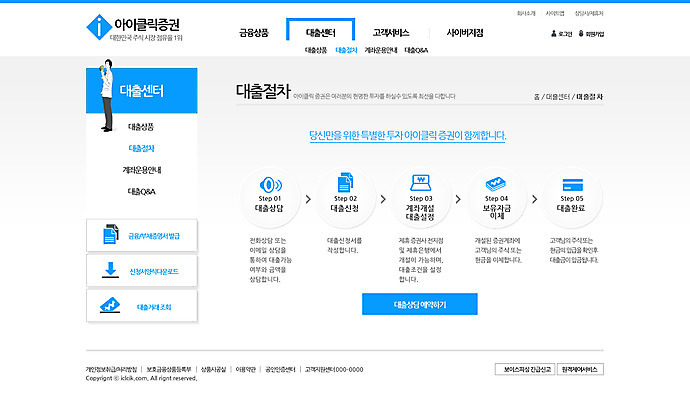Click the 금융/부채증명서발급 sidebar link
The width and height of the screenshot is (690, 400).
142,235
